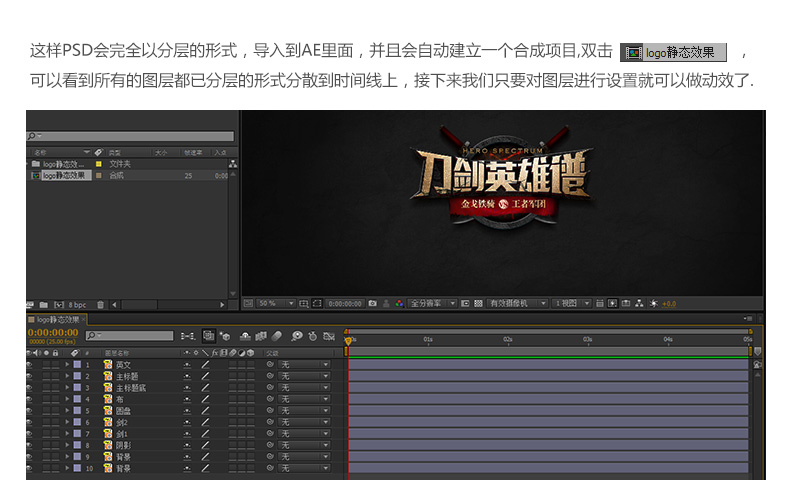
Task: Click viewer timecode 0:00:00:00 button
Action: (x=345, y=303)
